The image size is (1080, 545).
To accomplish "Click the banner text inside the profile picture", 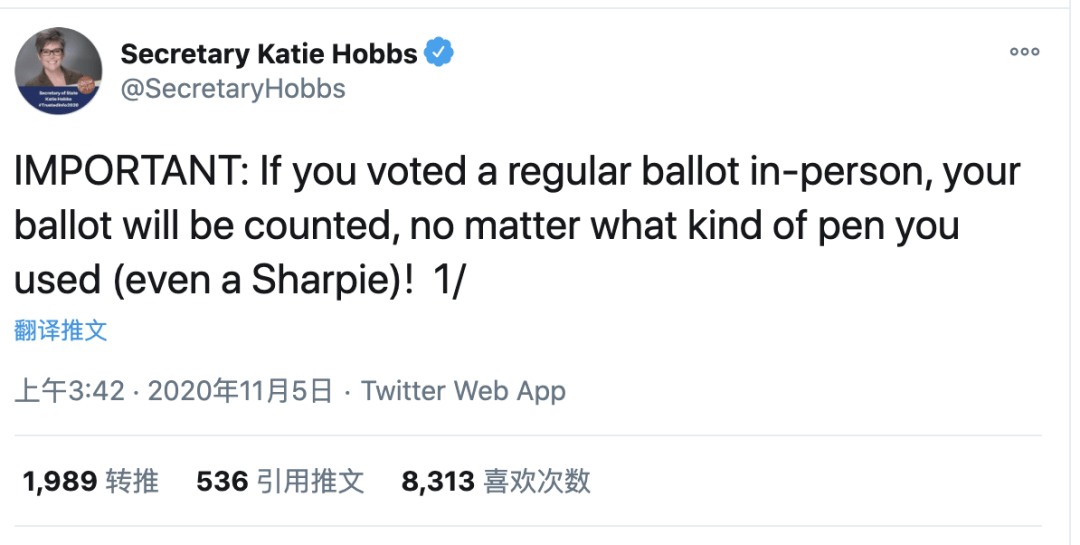I will pyautogui.click(x=59, y=98).
